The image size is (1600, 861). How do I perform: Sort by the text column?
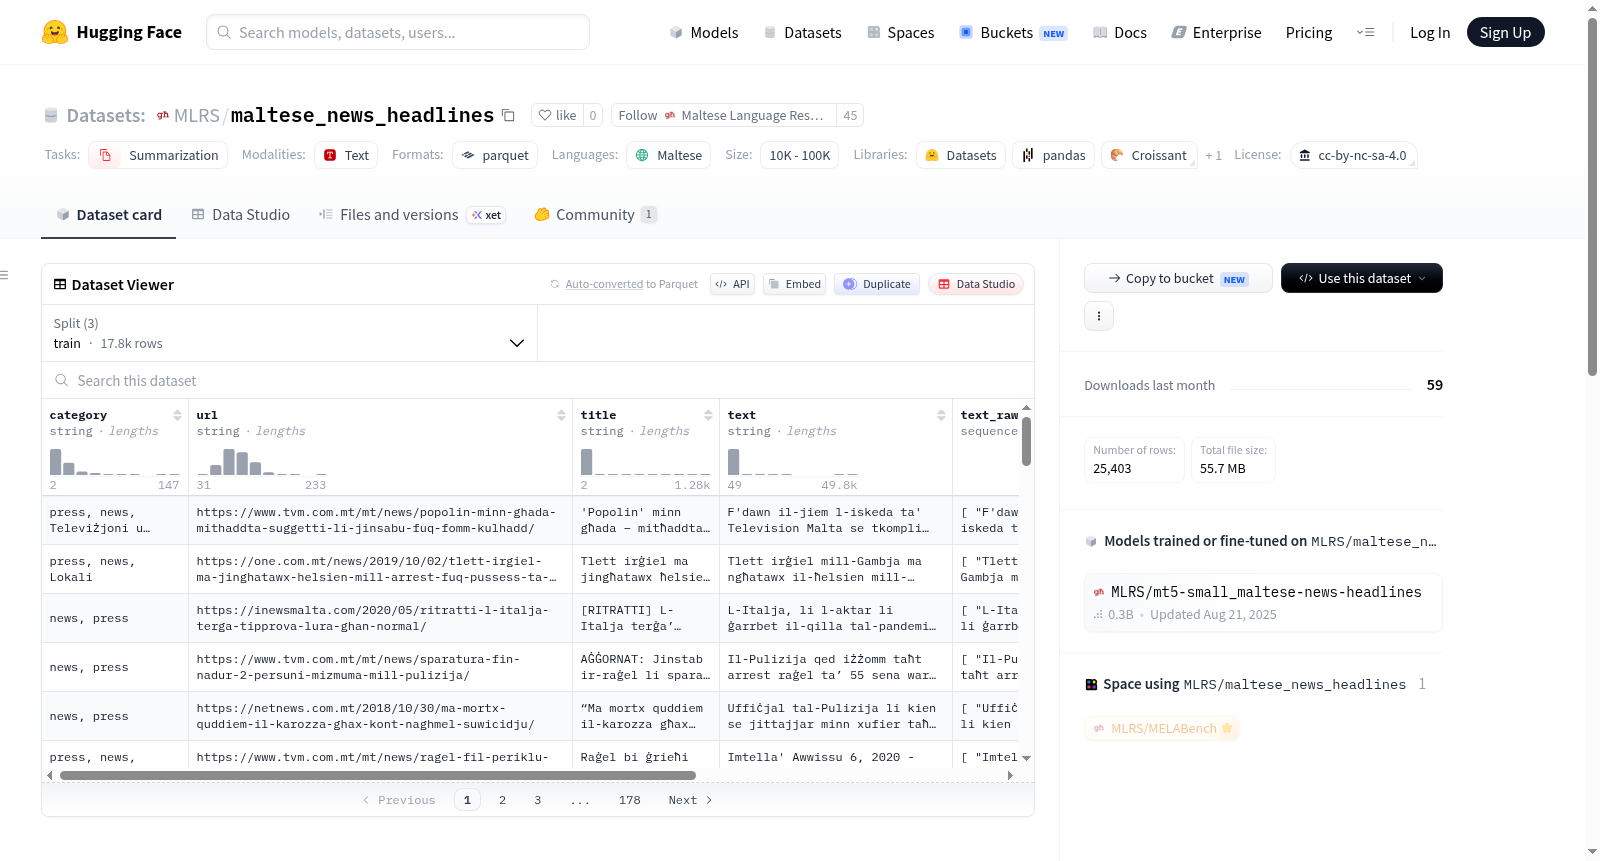941,415
